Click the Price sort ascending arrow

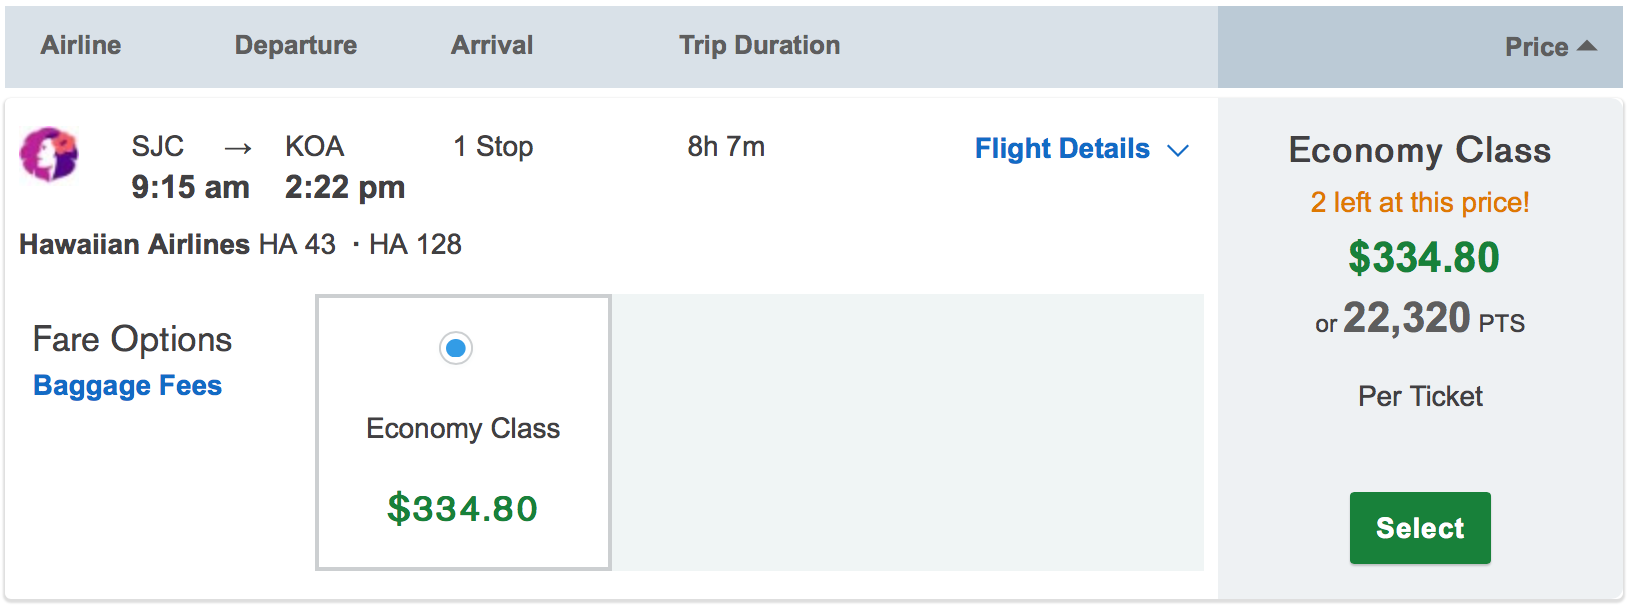pyautogui.click(x=1587, y=46)
